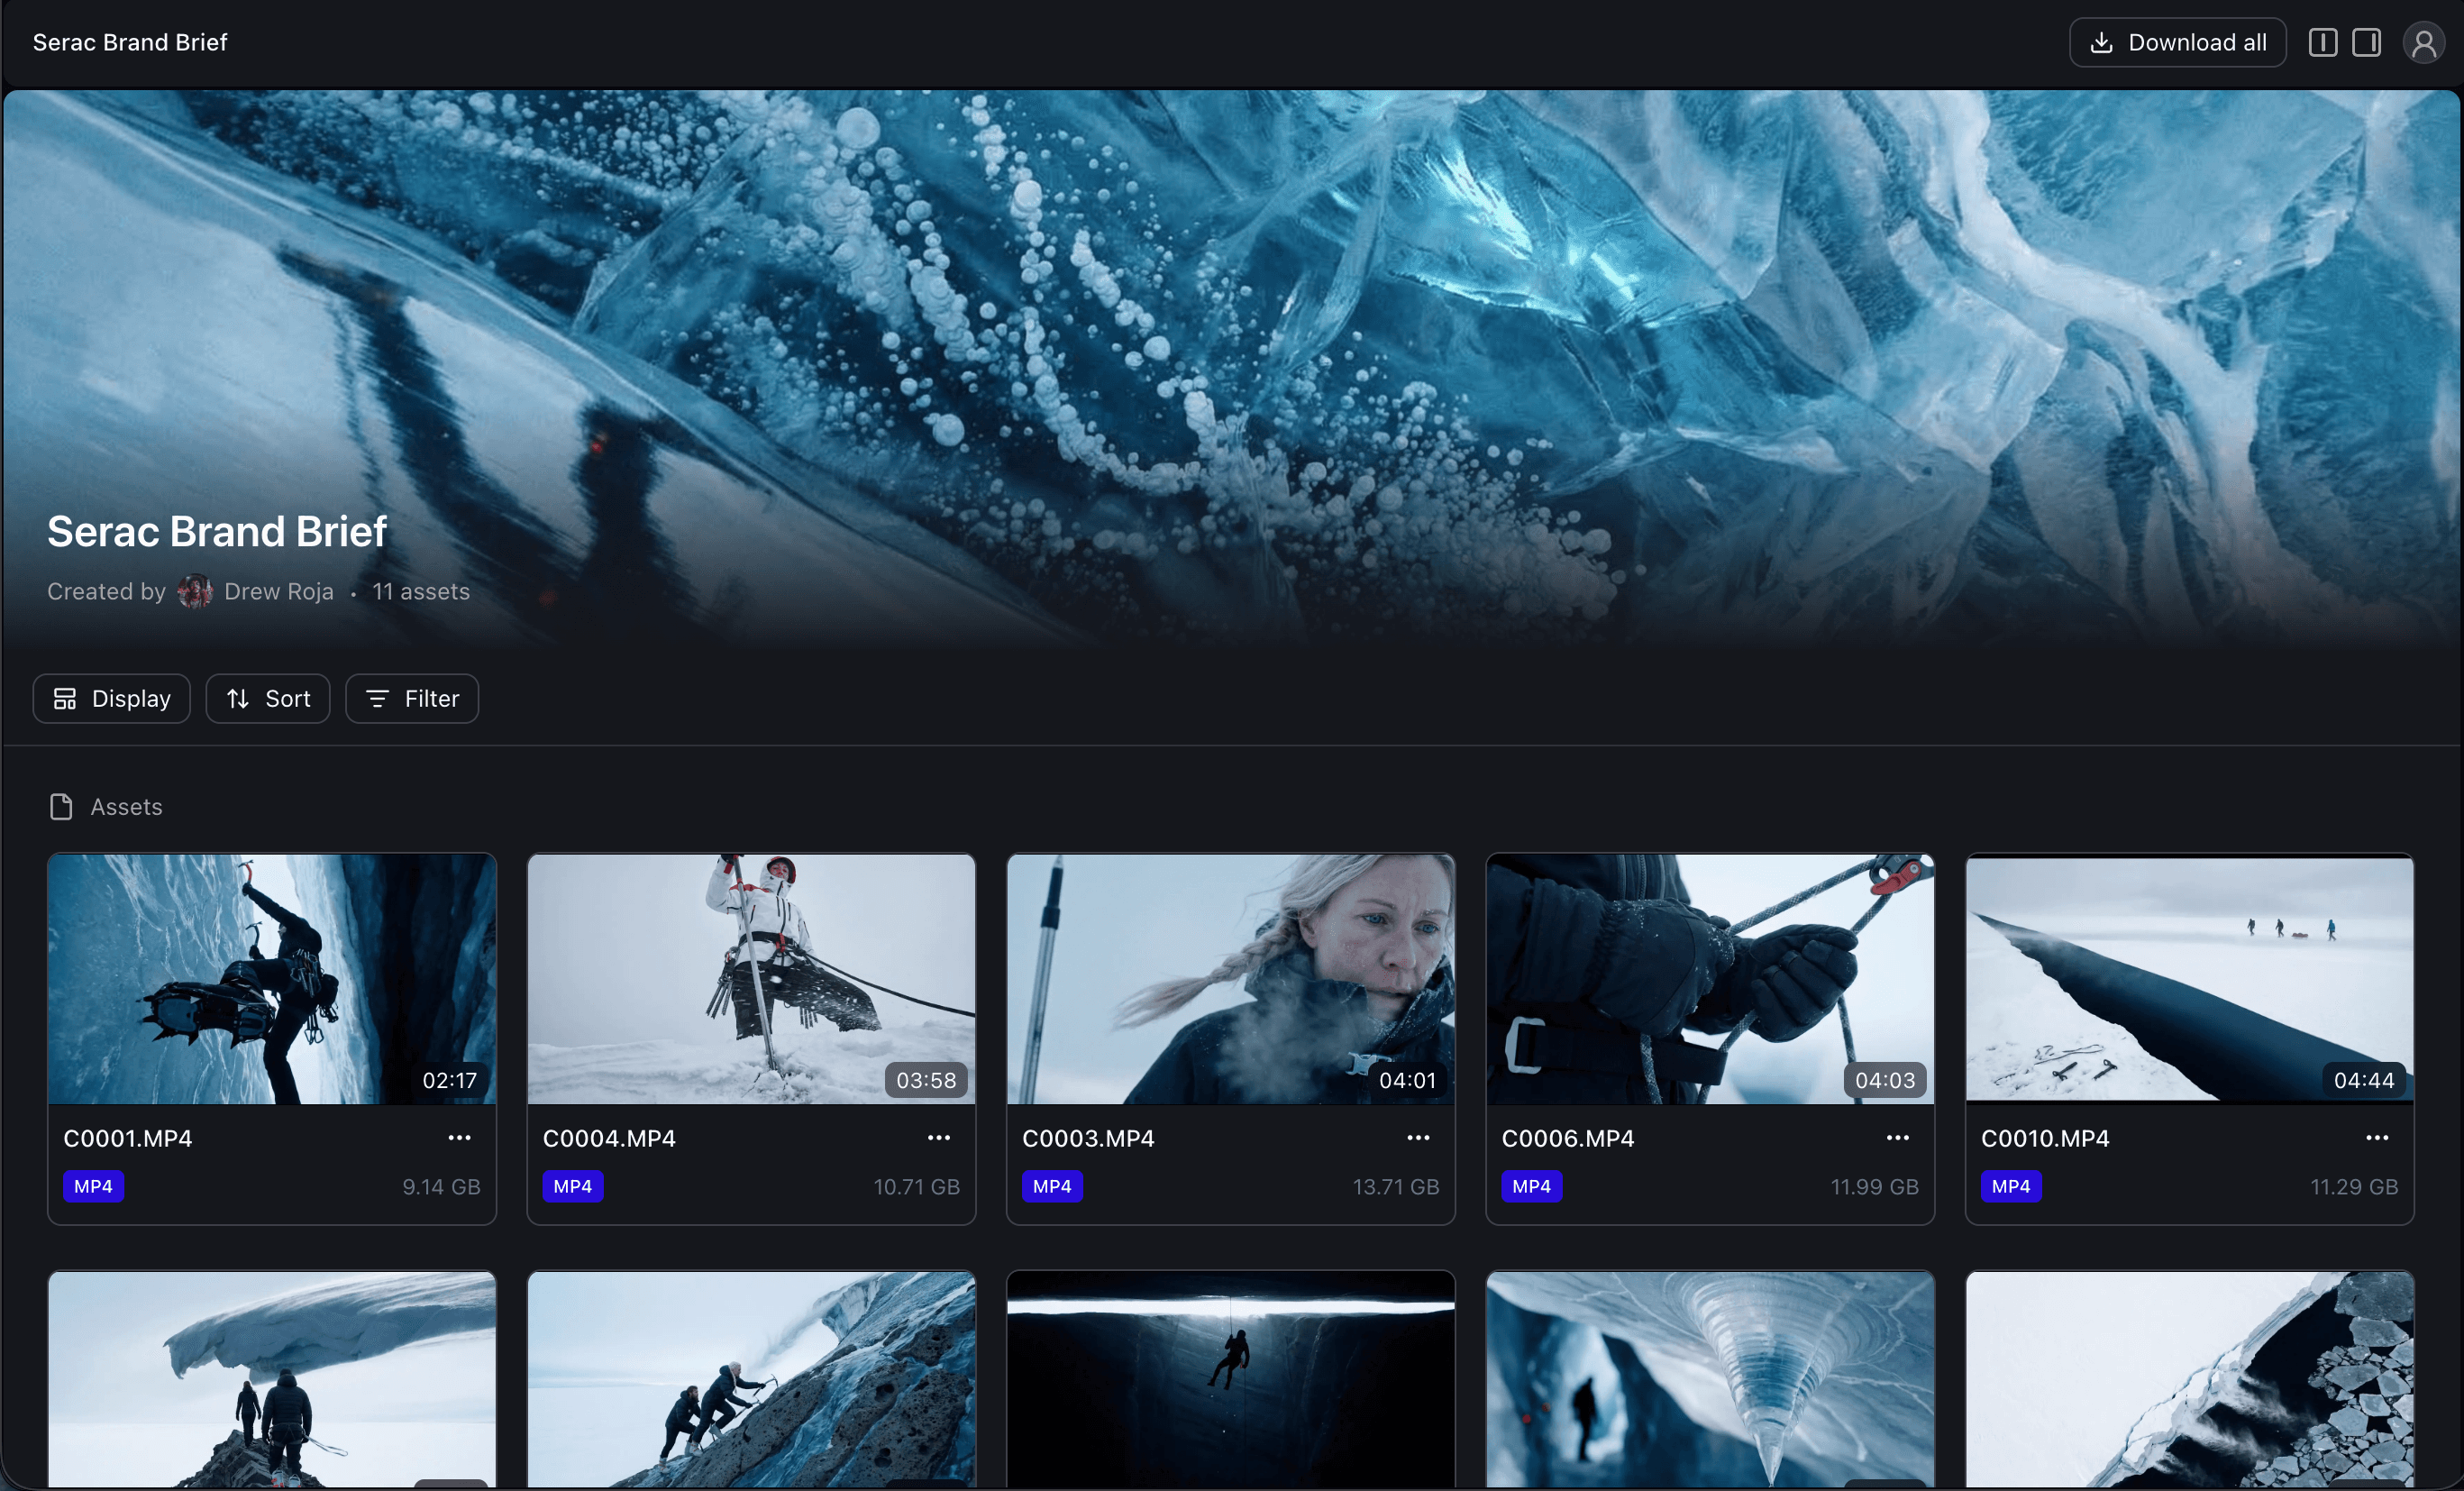Viewport: 2464px width, 1491px height.
Task: Click the MP4 badge under C0004.MP4
Action: click(572, 1187)
